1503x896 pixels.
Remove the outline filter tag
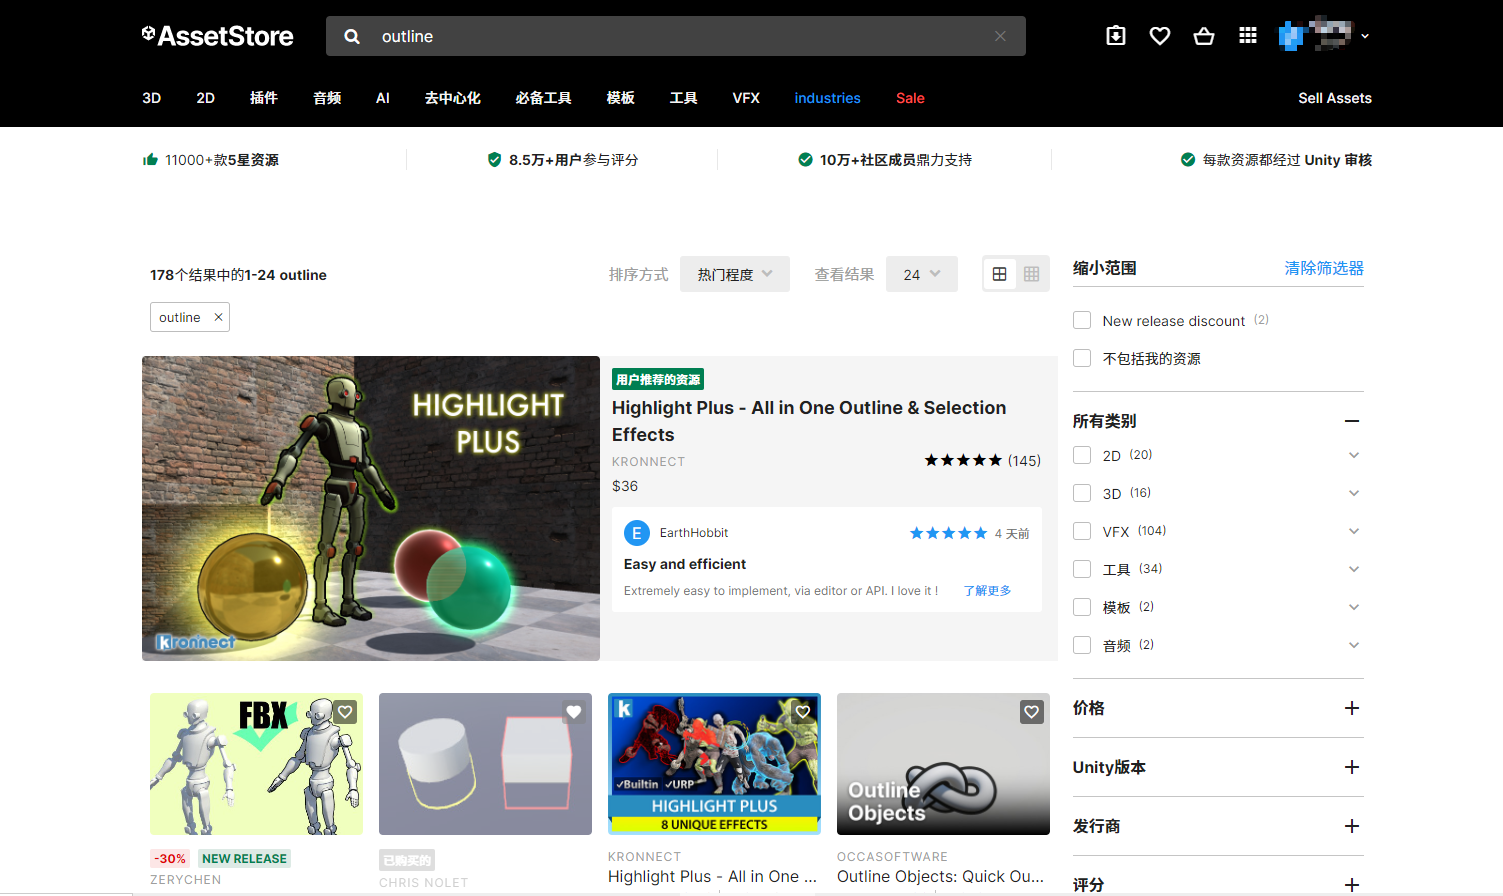click(x=218, y=317)
